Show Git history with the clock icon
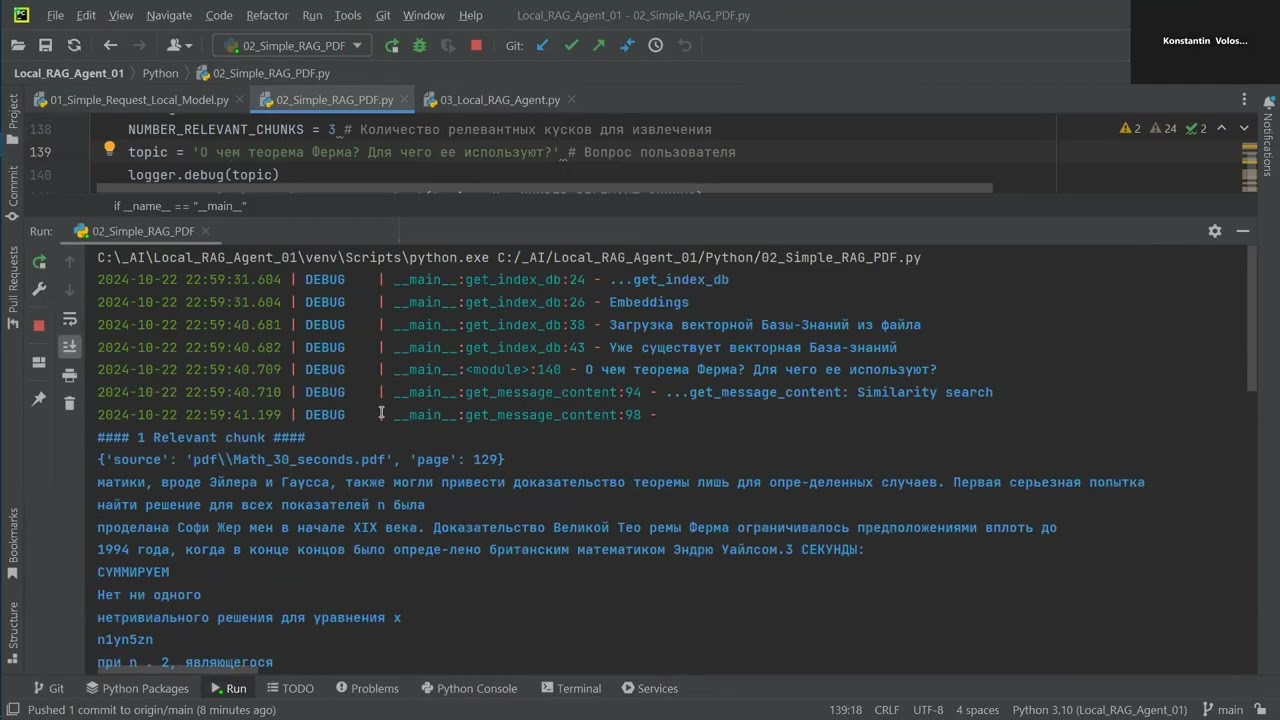 (656, 45)
